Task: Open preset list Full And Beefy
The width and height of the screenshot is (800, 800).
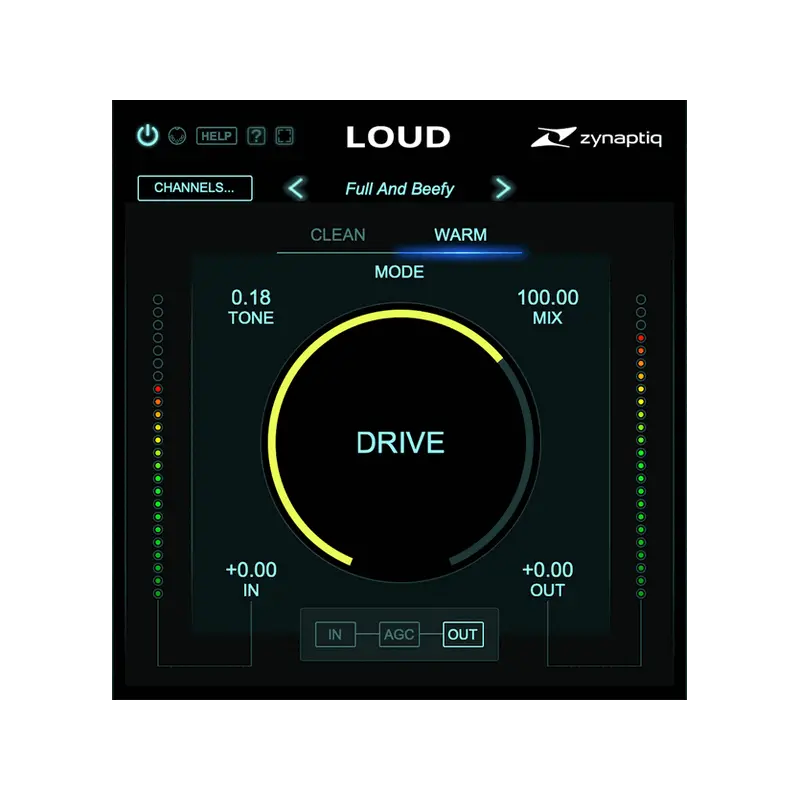Action: pos(399,189)
